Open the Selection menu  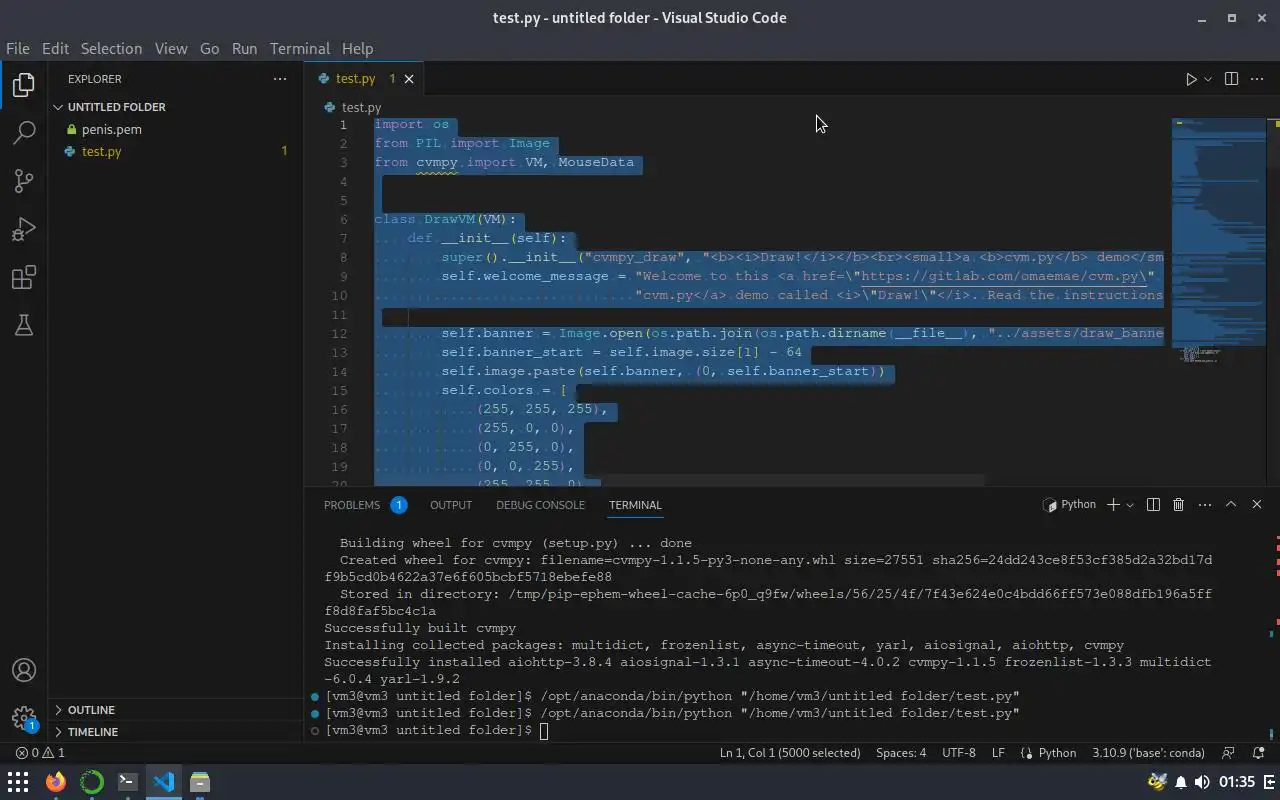(111, 48)
